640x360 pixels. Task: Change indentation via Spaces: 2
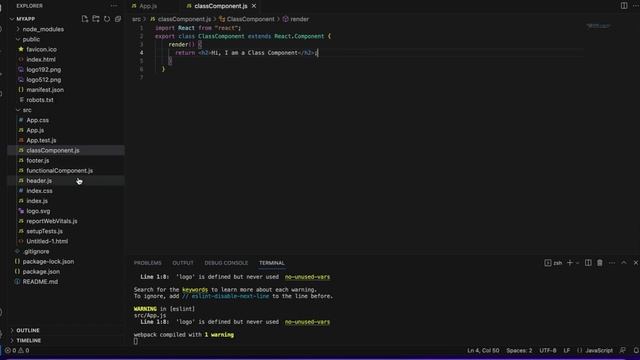[x=519, y=350]
